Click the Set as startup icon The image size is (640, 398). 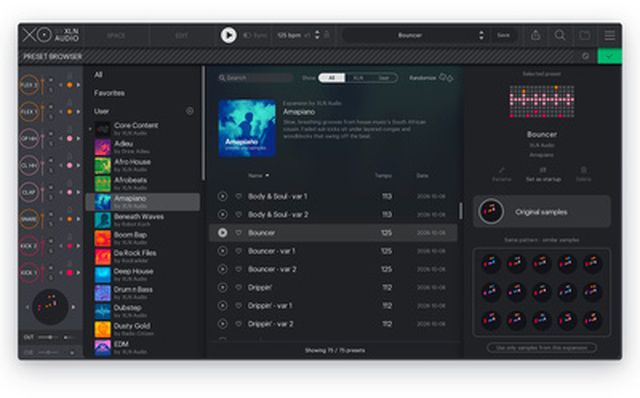(x=543, y=170)
